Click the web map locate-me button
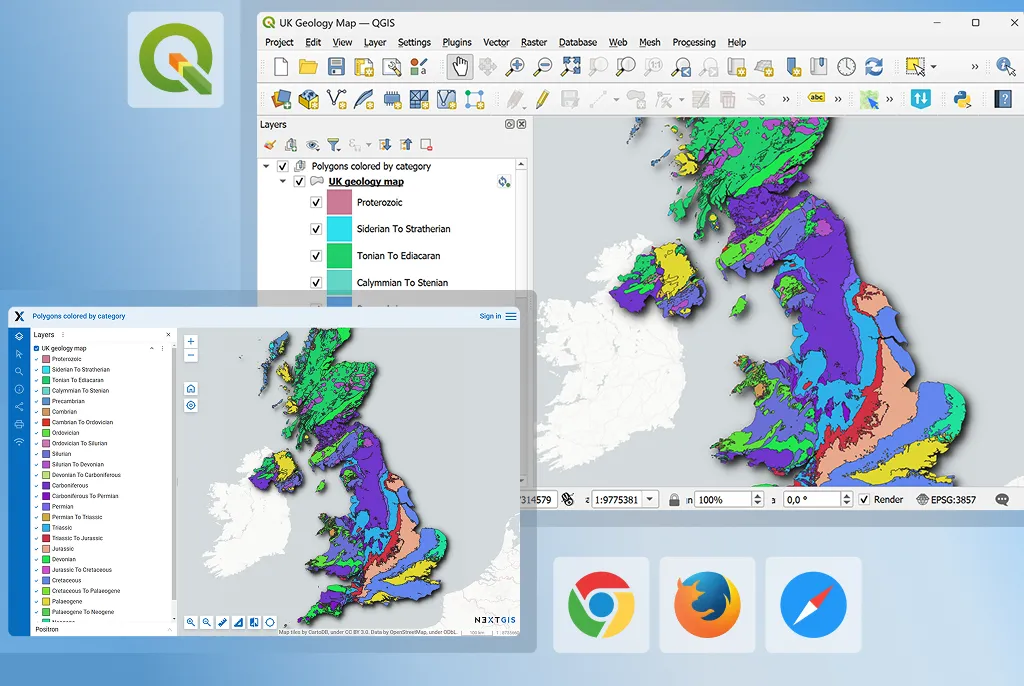1024x686 pixels. 191,405
